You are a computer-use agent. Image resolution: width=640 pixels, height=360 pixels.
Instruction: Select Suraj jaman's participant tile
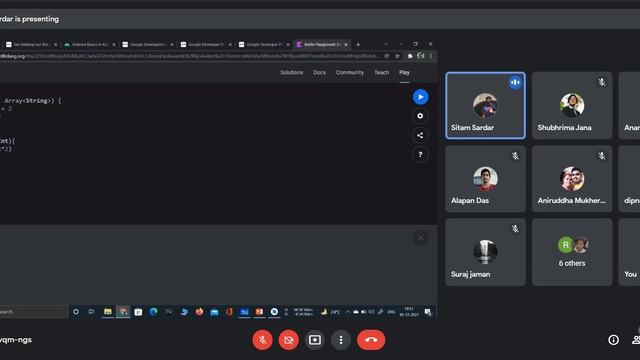click(x=485, y=252)
